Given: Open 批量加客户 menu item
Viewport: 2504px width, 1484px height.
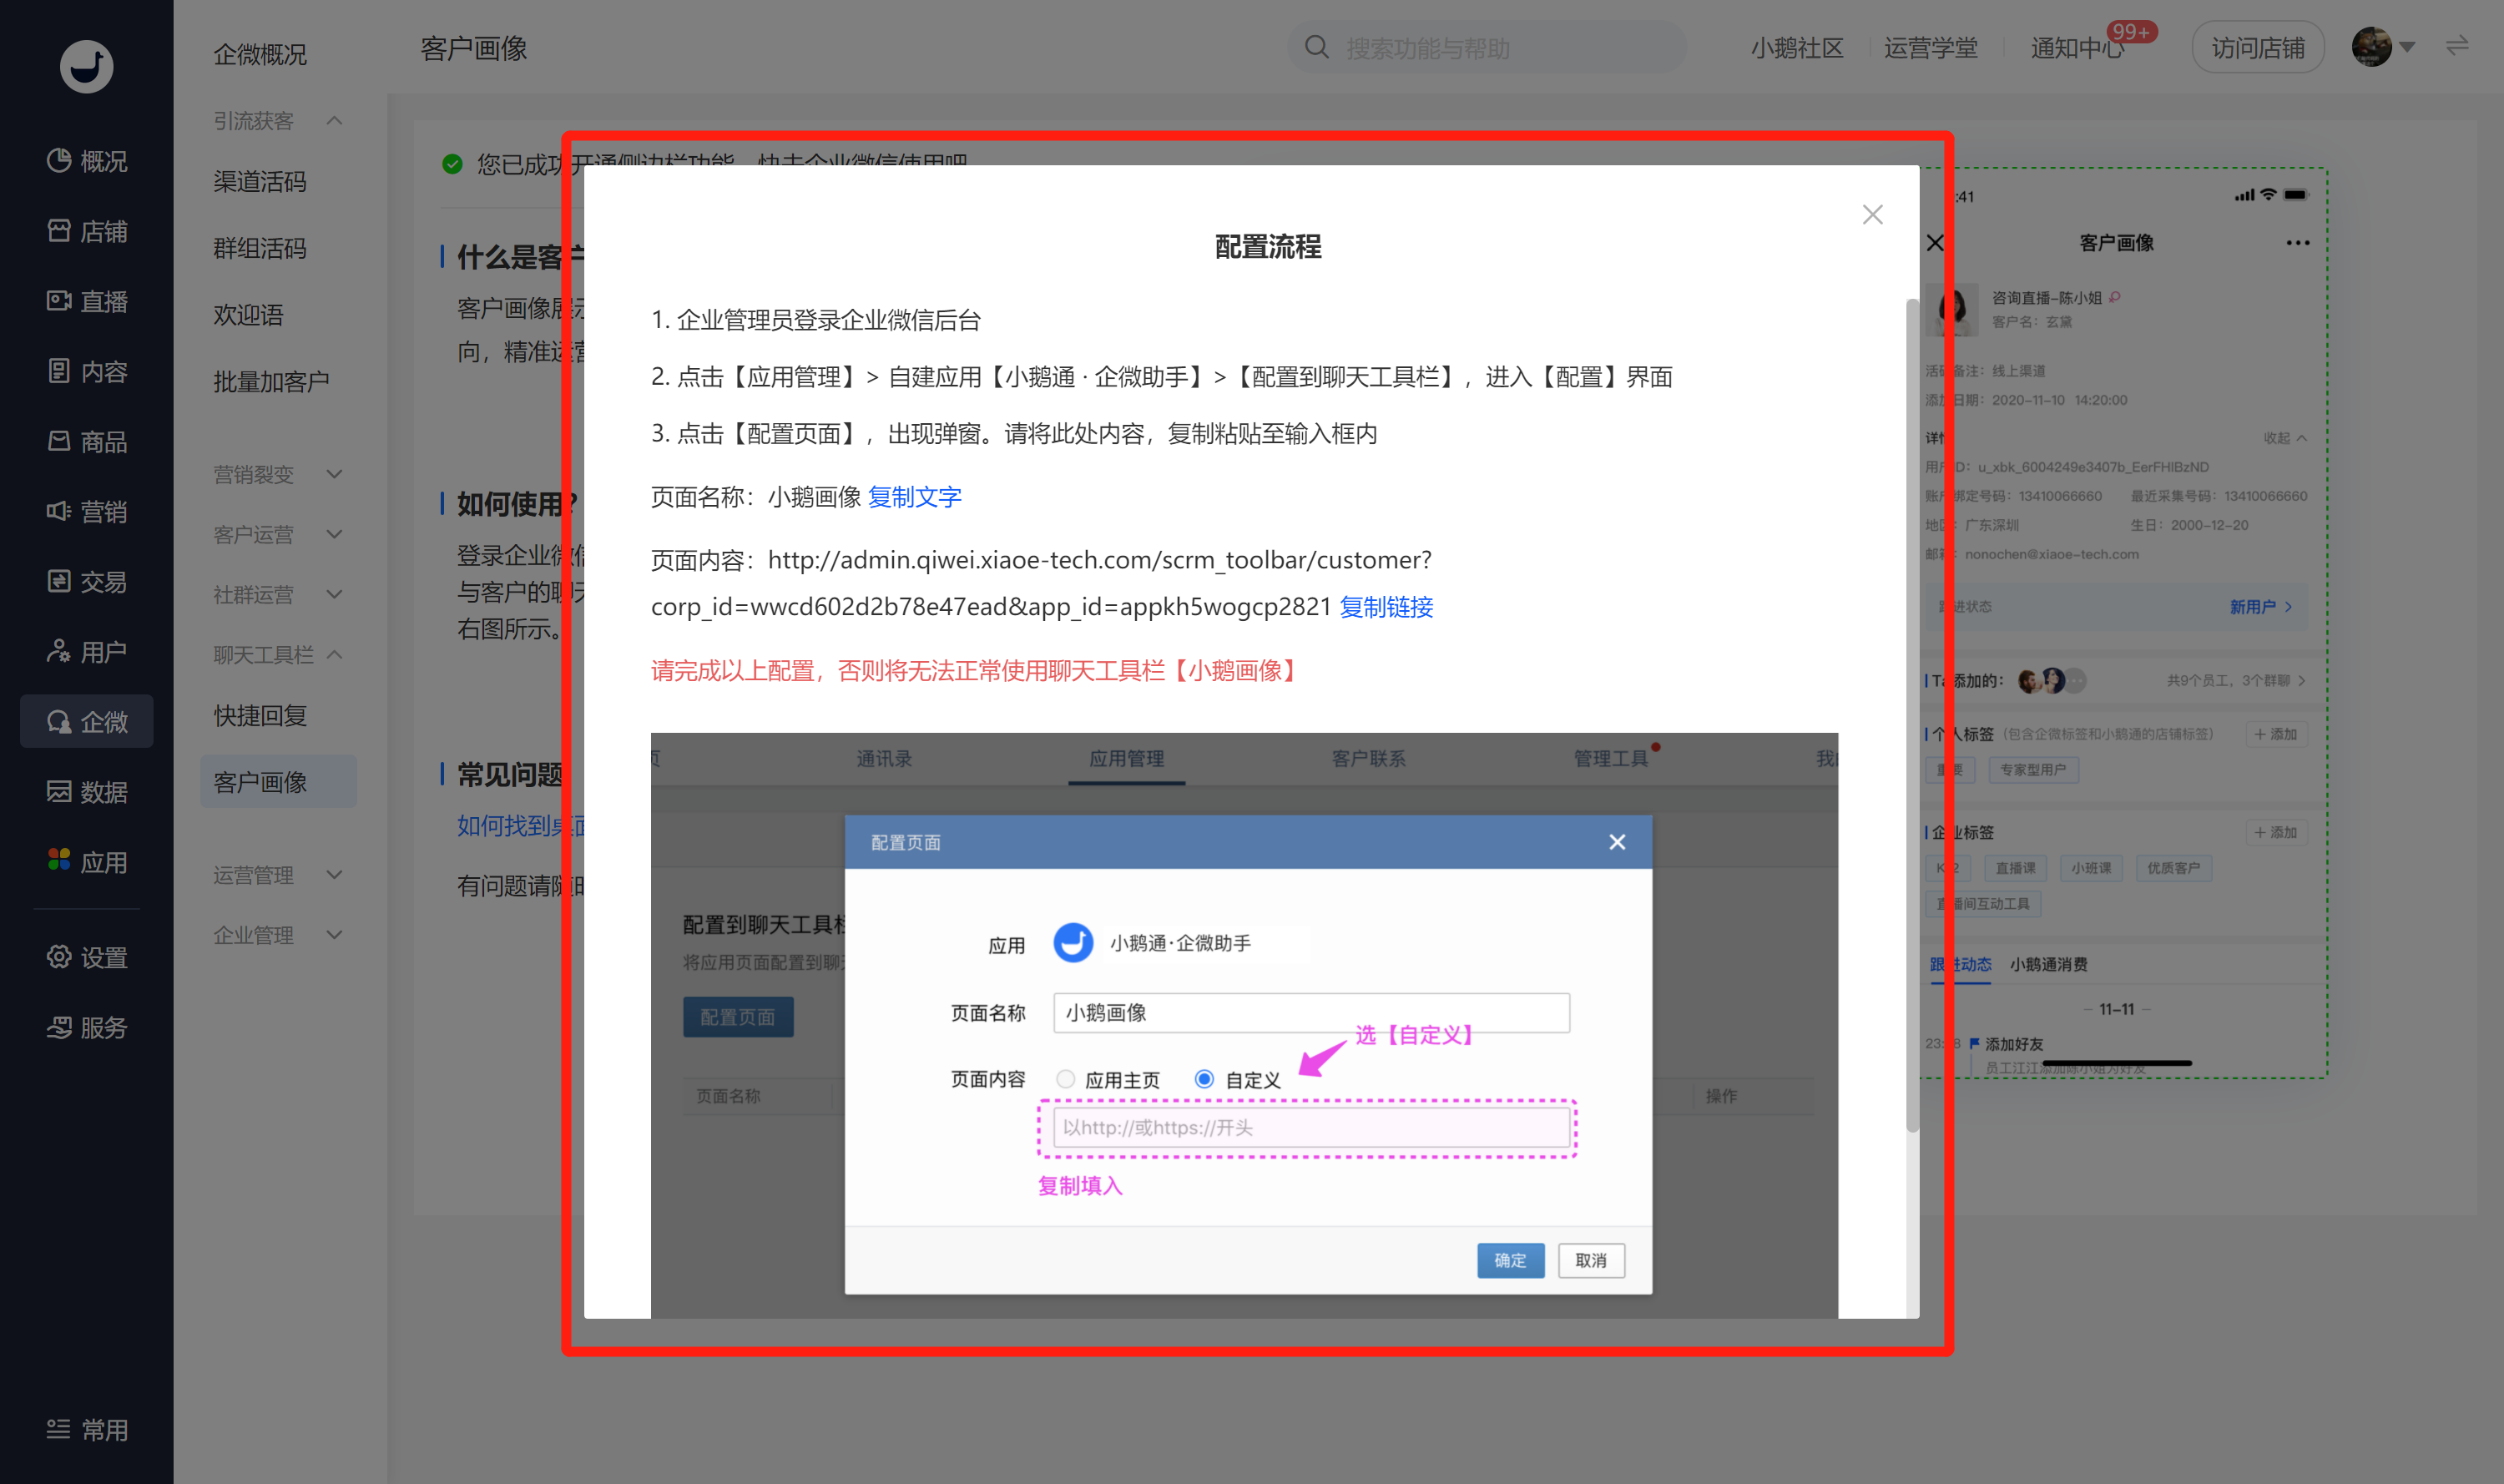Looking at the screenshot, I should pos(271,381).
